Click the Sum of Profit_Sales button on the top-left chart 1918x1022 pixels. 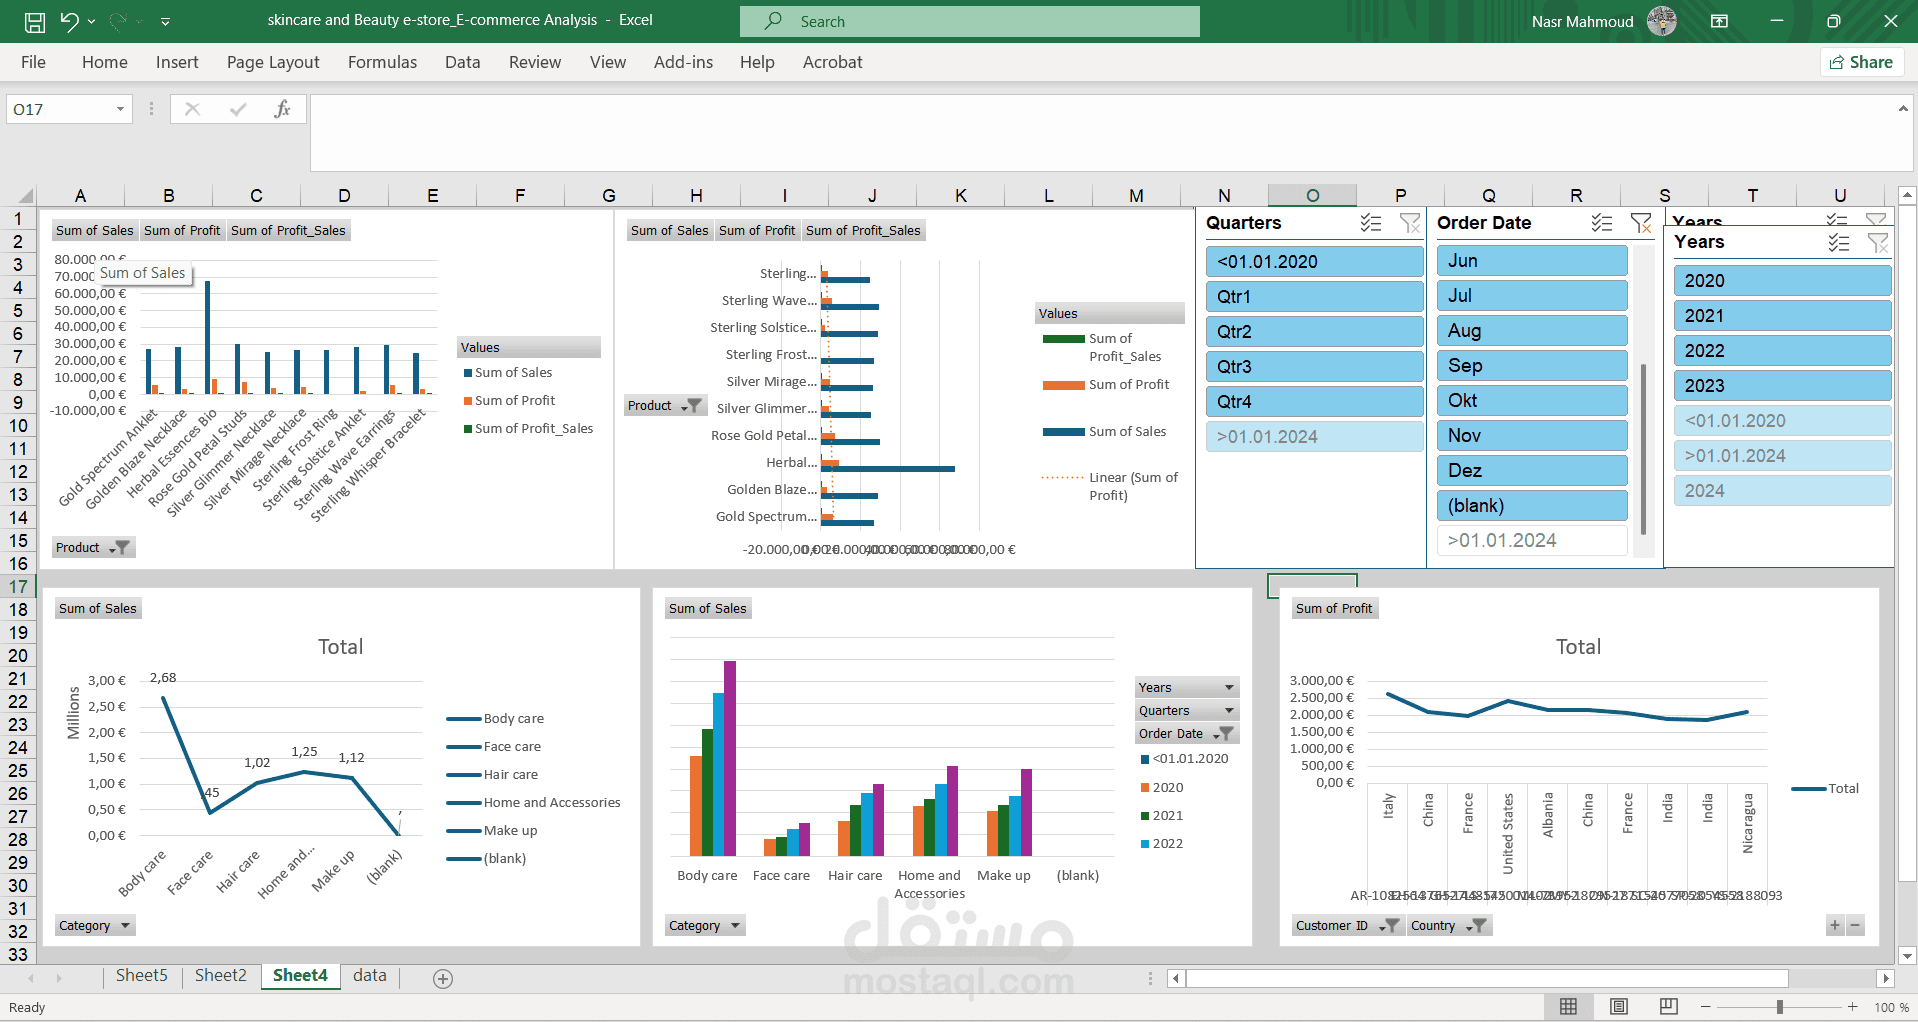click(288, 230)
